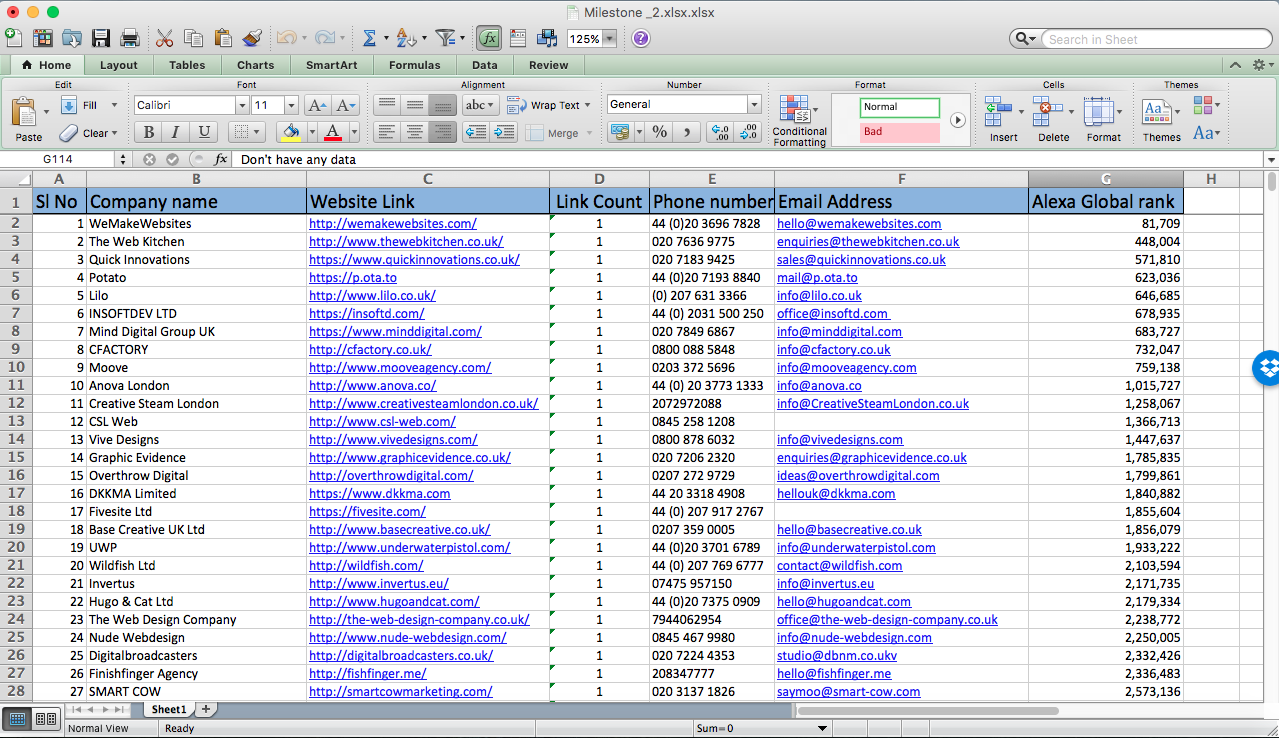The width and height of the screenshot is (1279, 738).
Task: Insert AutoSum with the sigma icon
Action: coord(369,38)
